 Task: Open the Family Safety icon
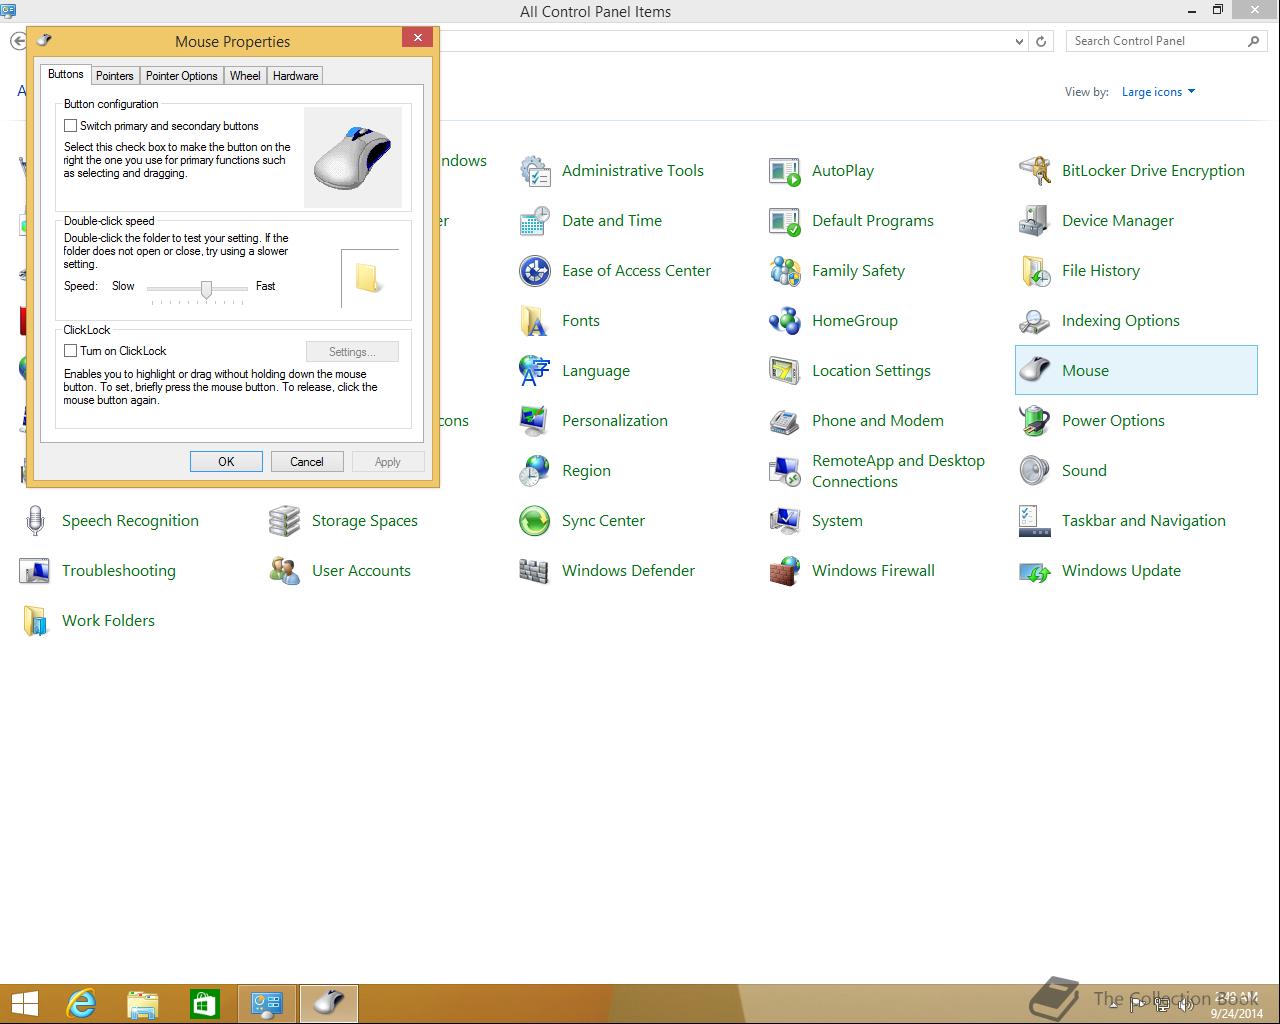(x=785, y=271)
